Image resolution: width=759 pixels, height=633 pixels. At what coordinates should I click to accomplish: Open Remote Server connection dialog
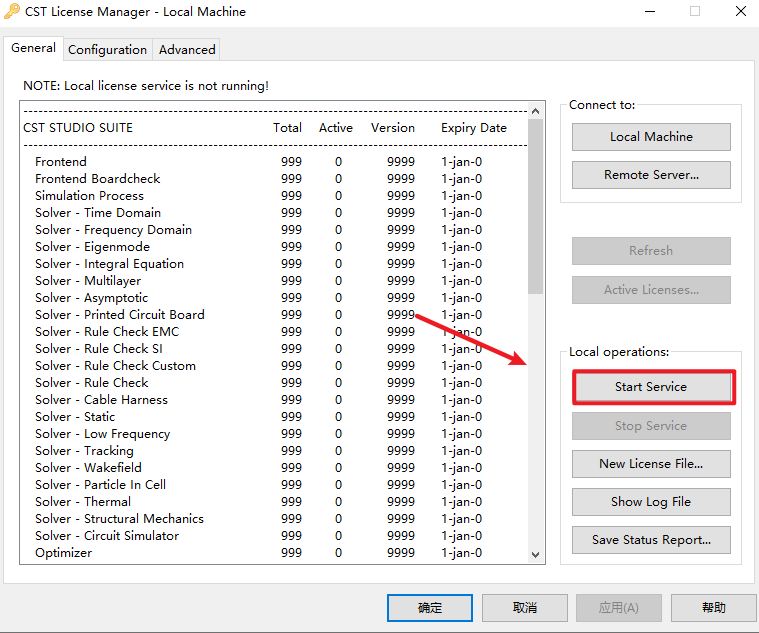tap(651, 175)
